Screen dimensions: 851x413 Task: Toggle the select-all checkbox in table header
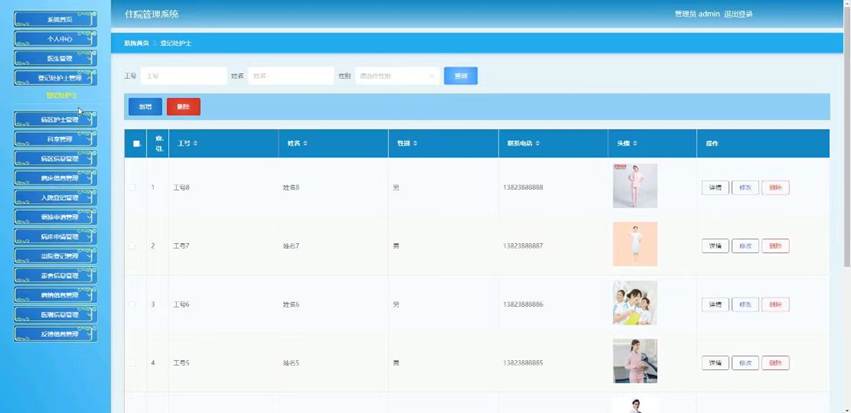(x=136, y=144)
